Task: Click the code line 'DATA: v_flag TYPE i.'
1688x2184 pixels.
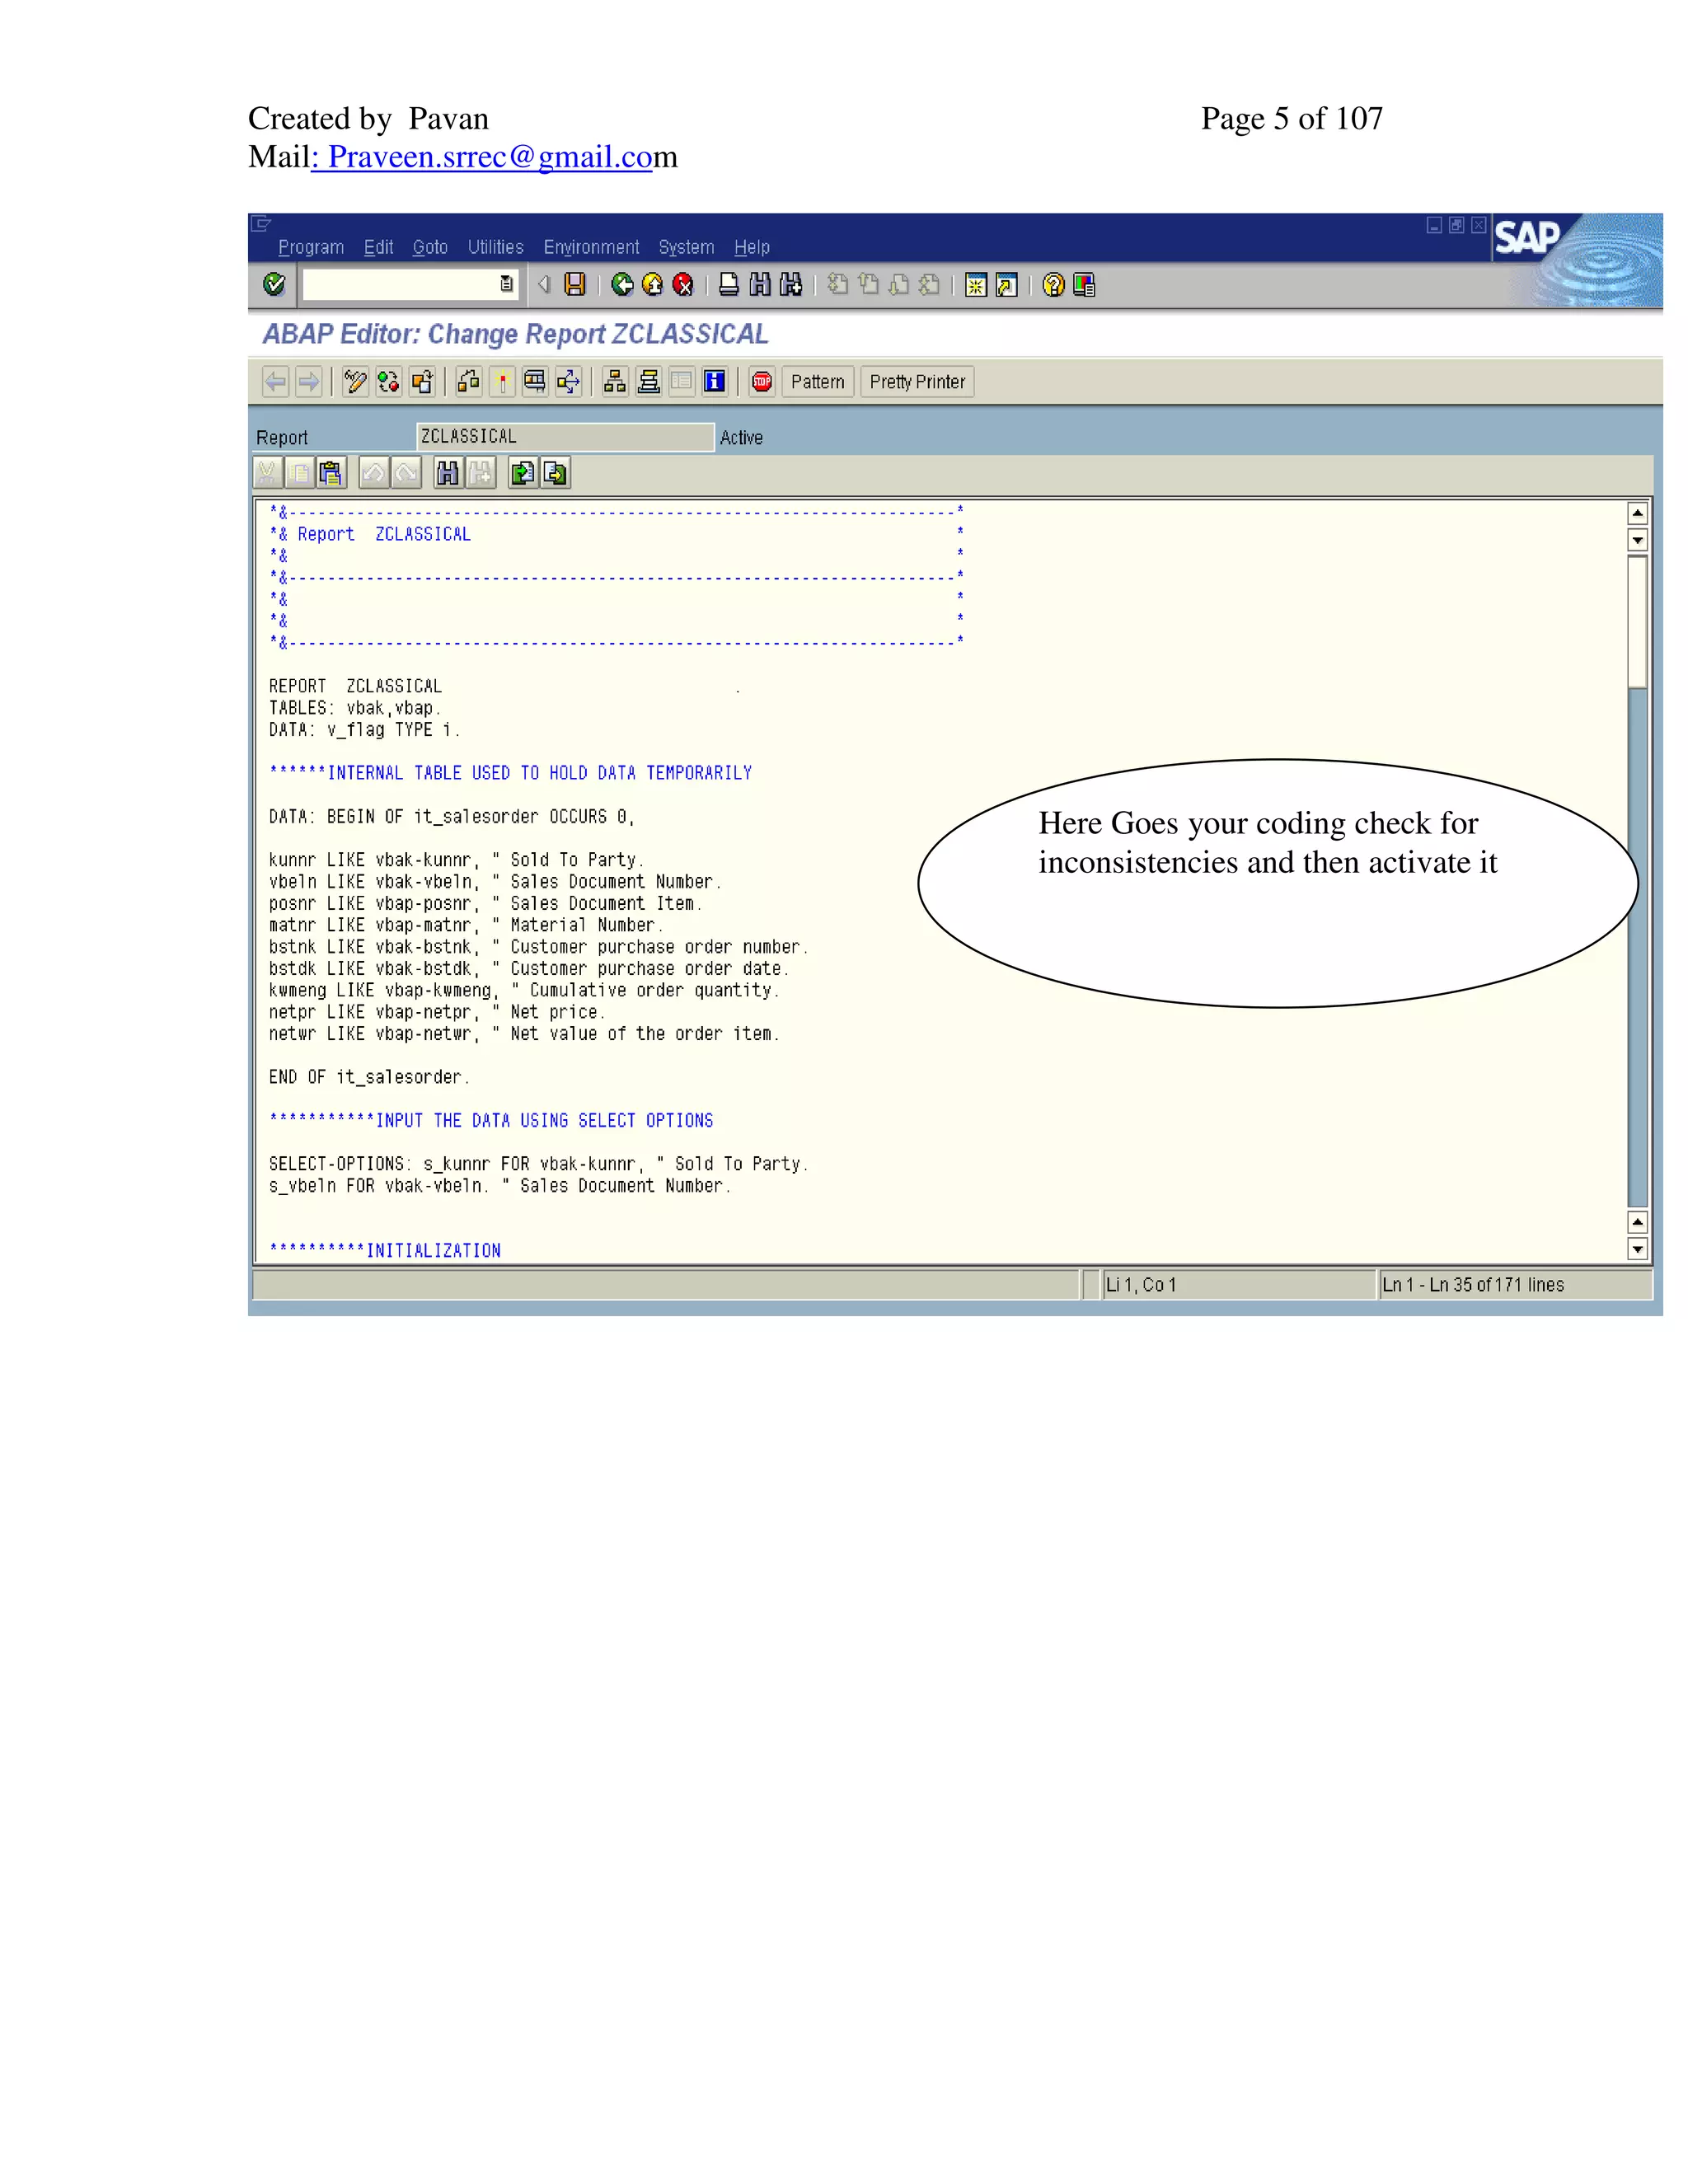Action: [364, 730]
